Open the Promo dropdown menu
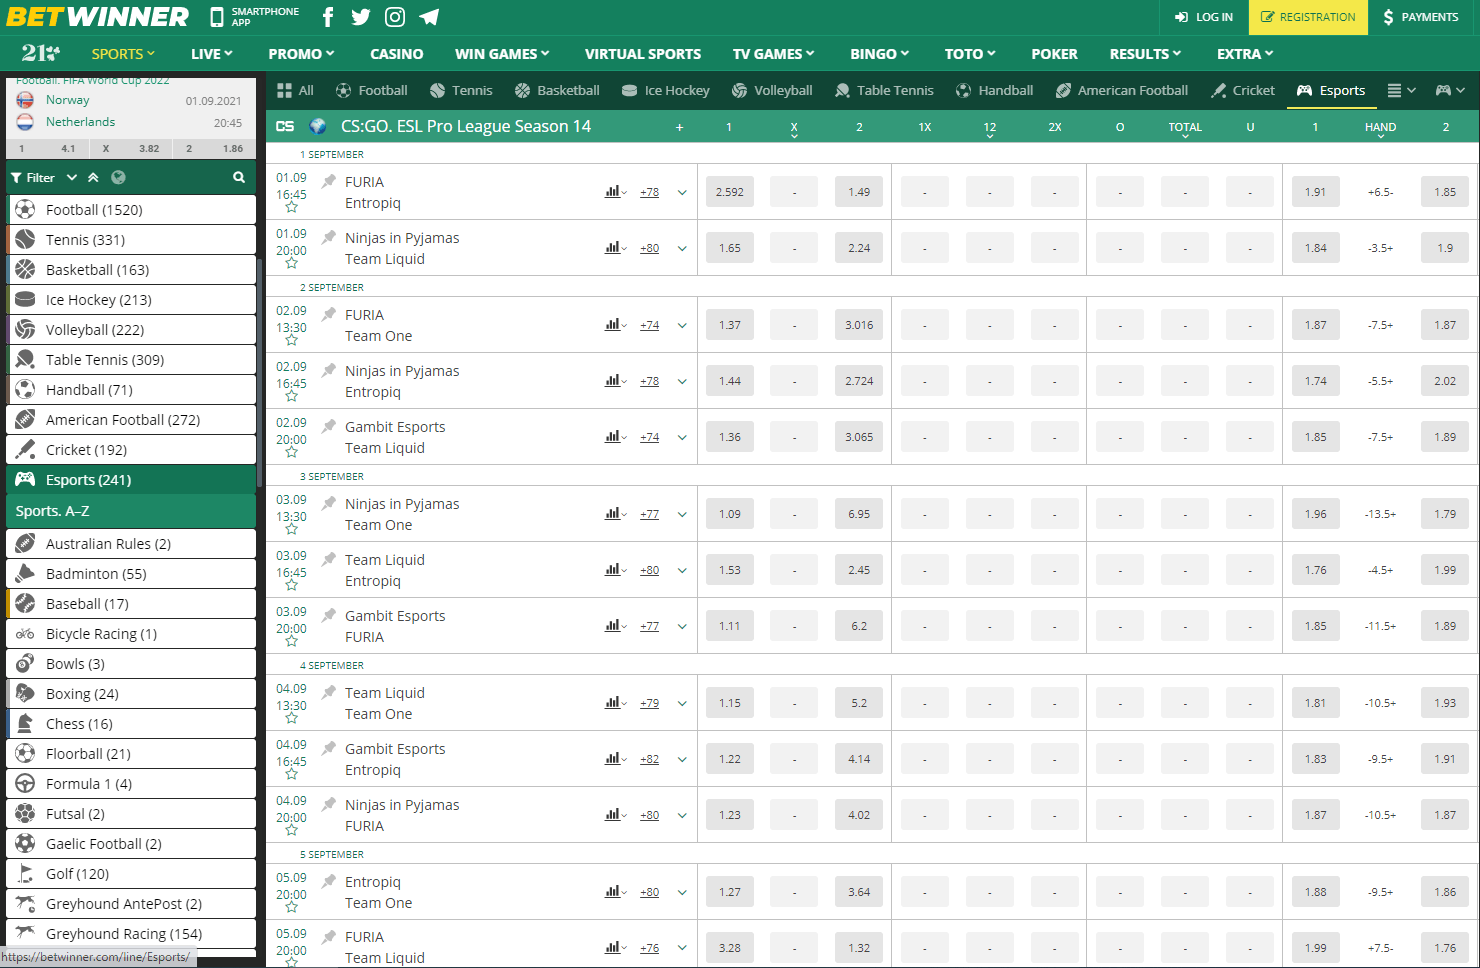This screenshot has height=968, width=1480. coord(301,54)
